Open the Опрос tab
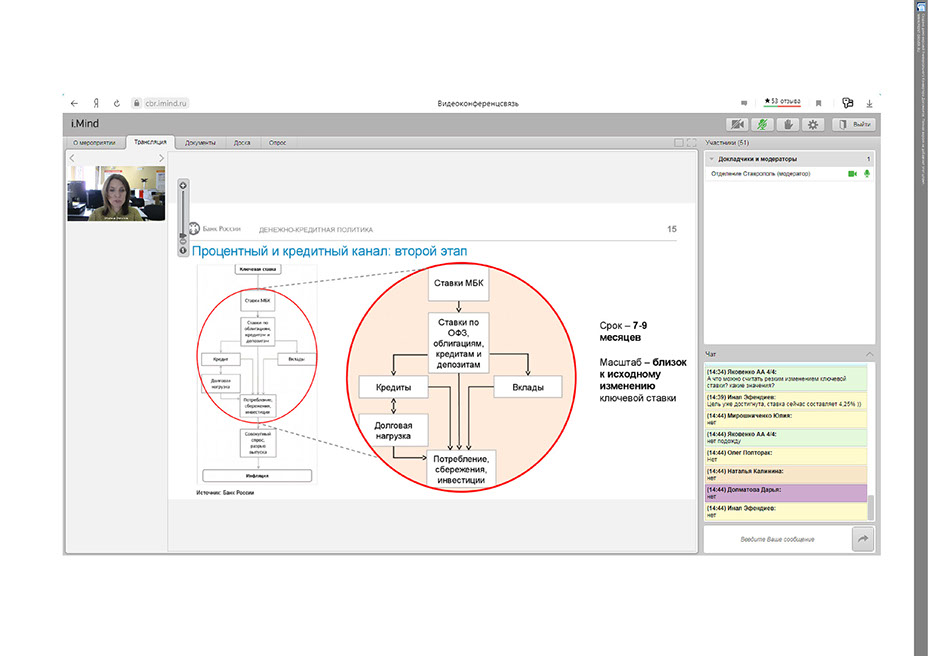Viewport: 928px width, 656px height. 277,143
